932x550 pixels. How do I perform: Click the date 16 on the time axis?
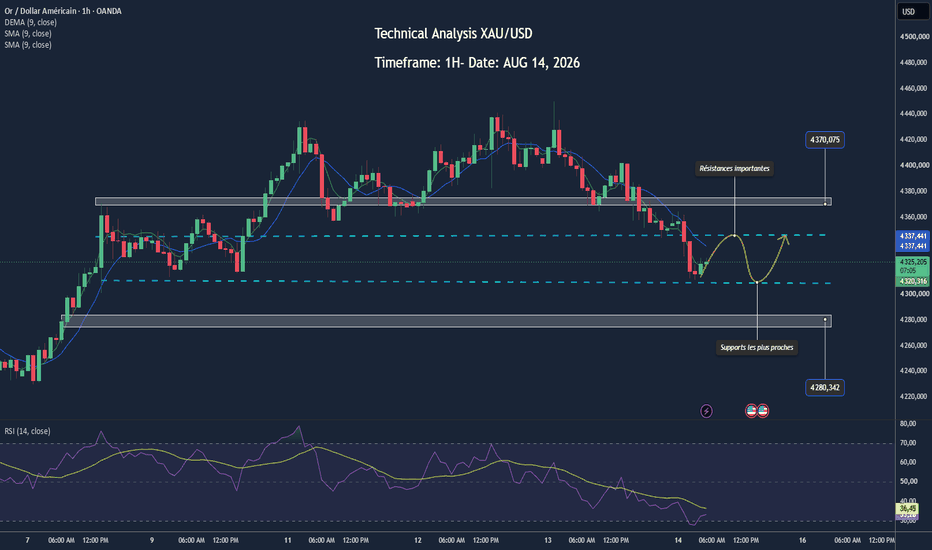tap(802, 540)
